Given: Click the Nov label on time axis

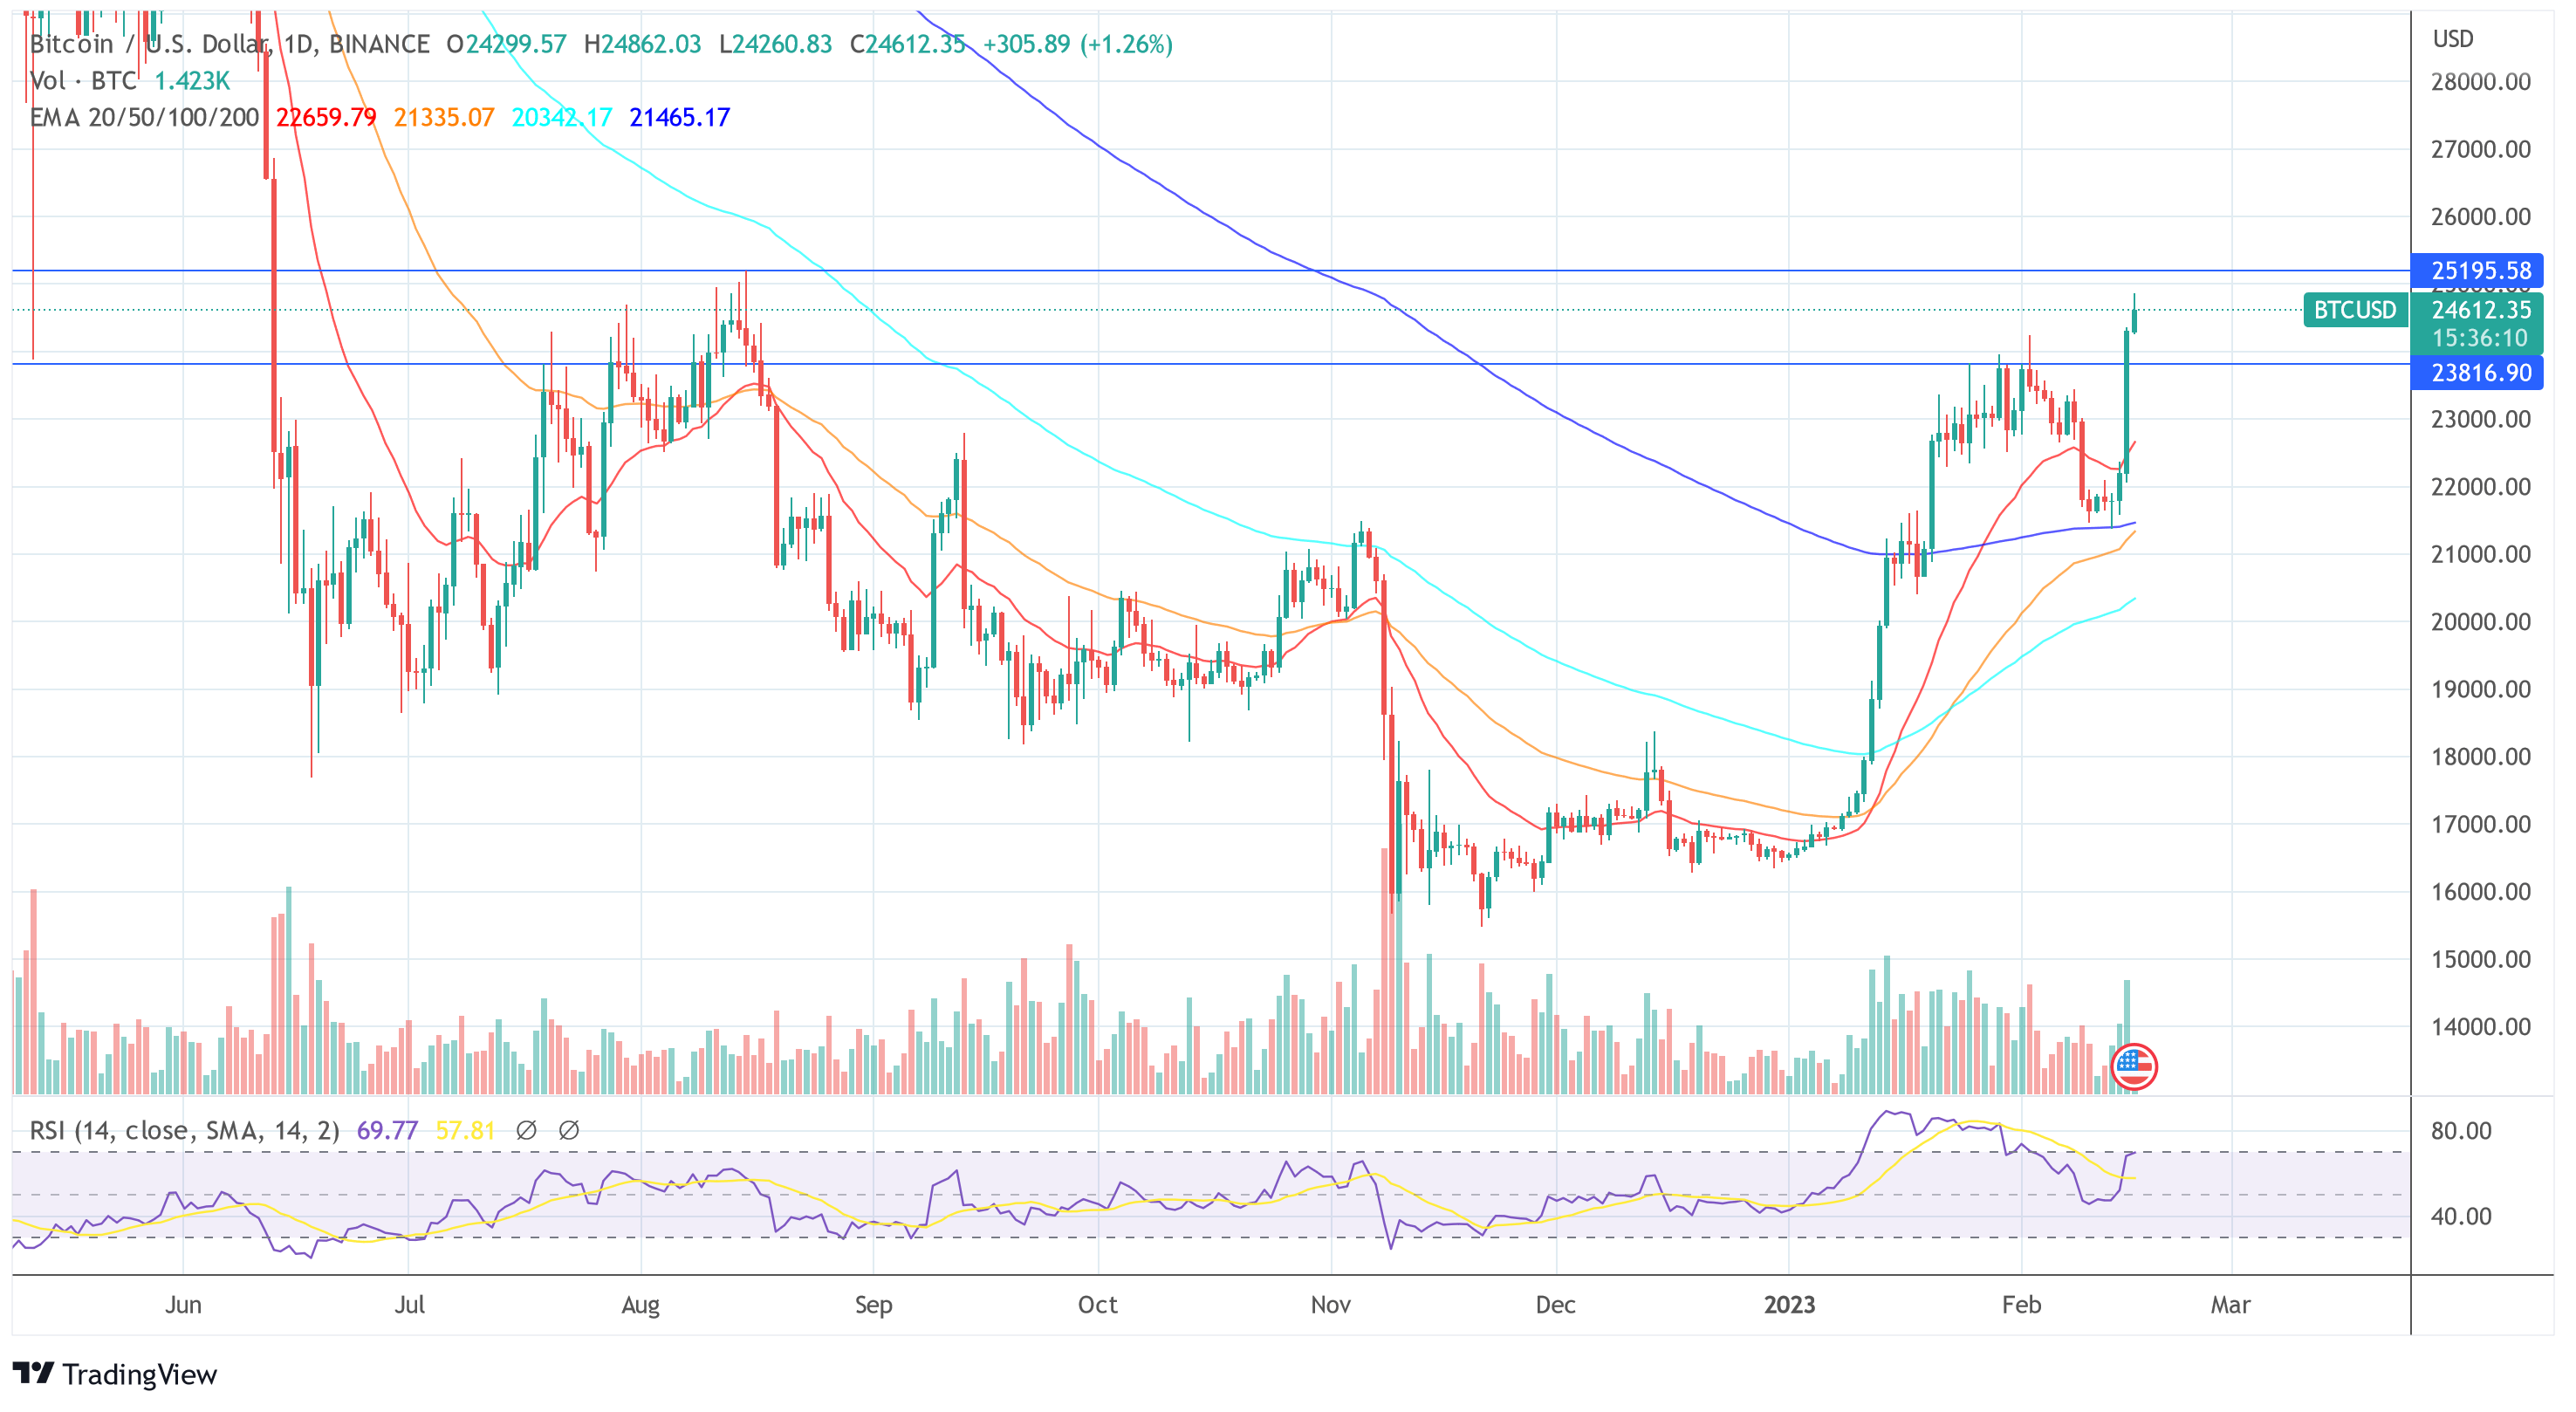Looking at the screenshot, I should click(x=1331, y=1305).
